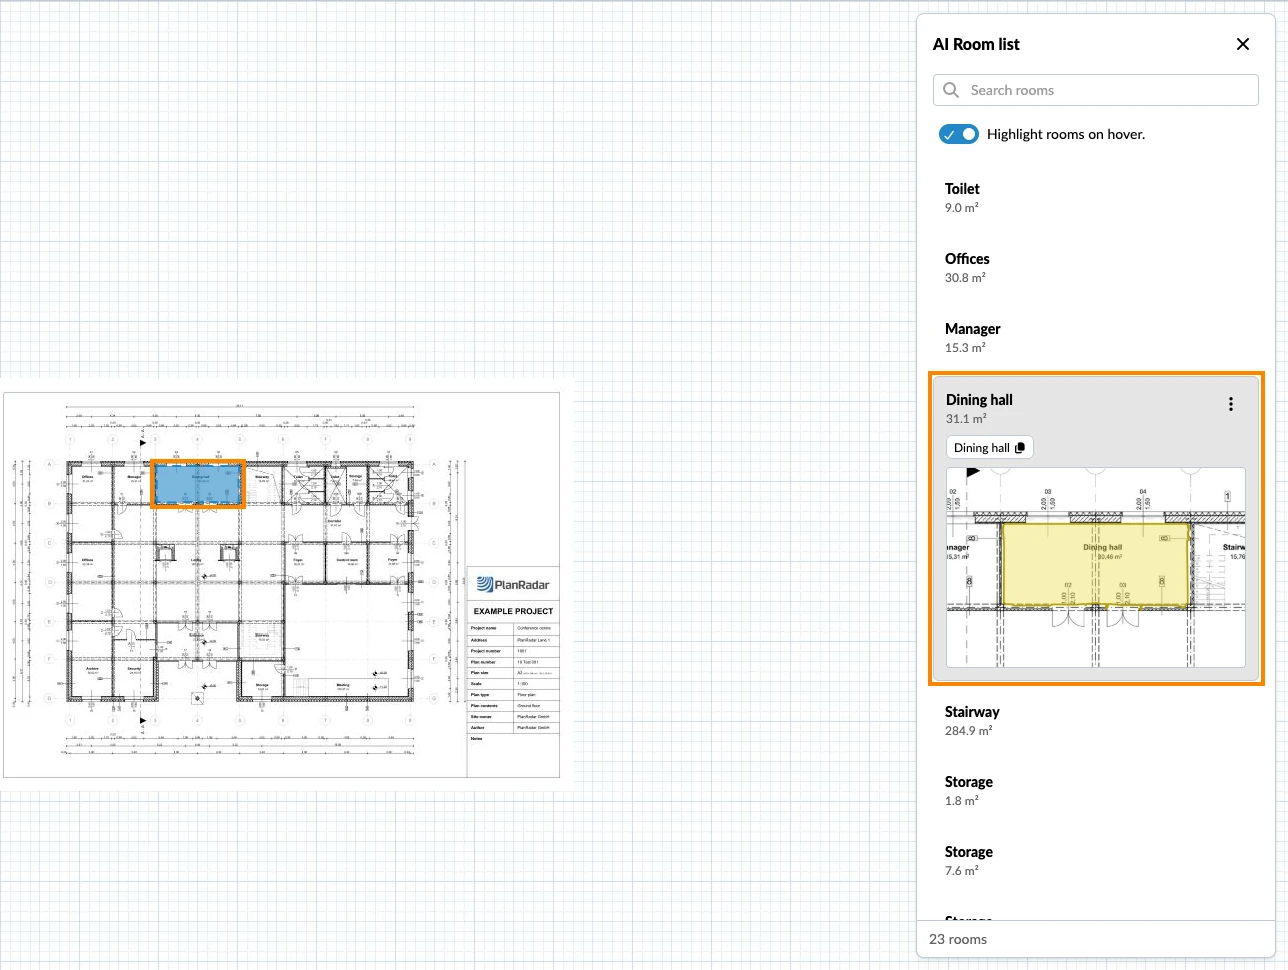The height and width of the screenshot is (970, 1288).
Task: Click the 23 rooms count footer
Action: click(958, 939)
